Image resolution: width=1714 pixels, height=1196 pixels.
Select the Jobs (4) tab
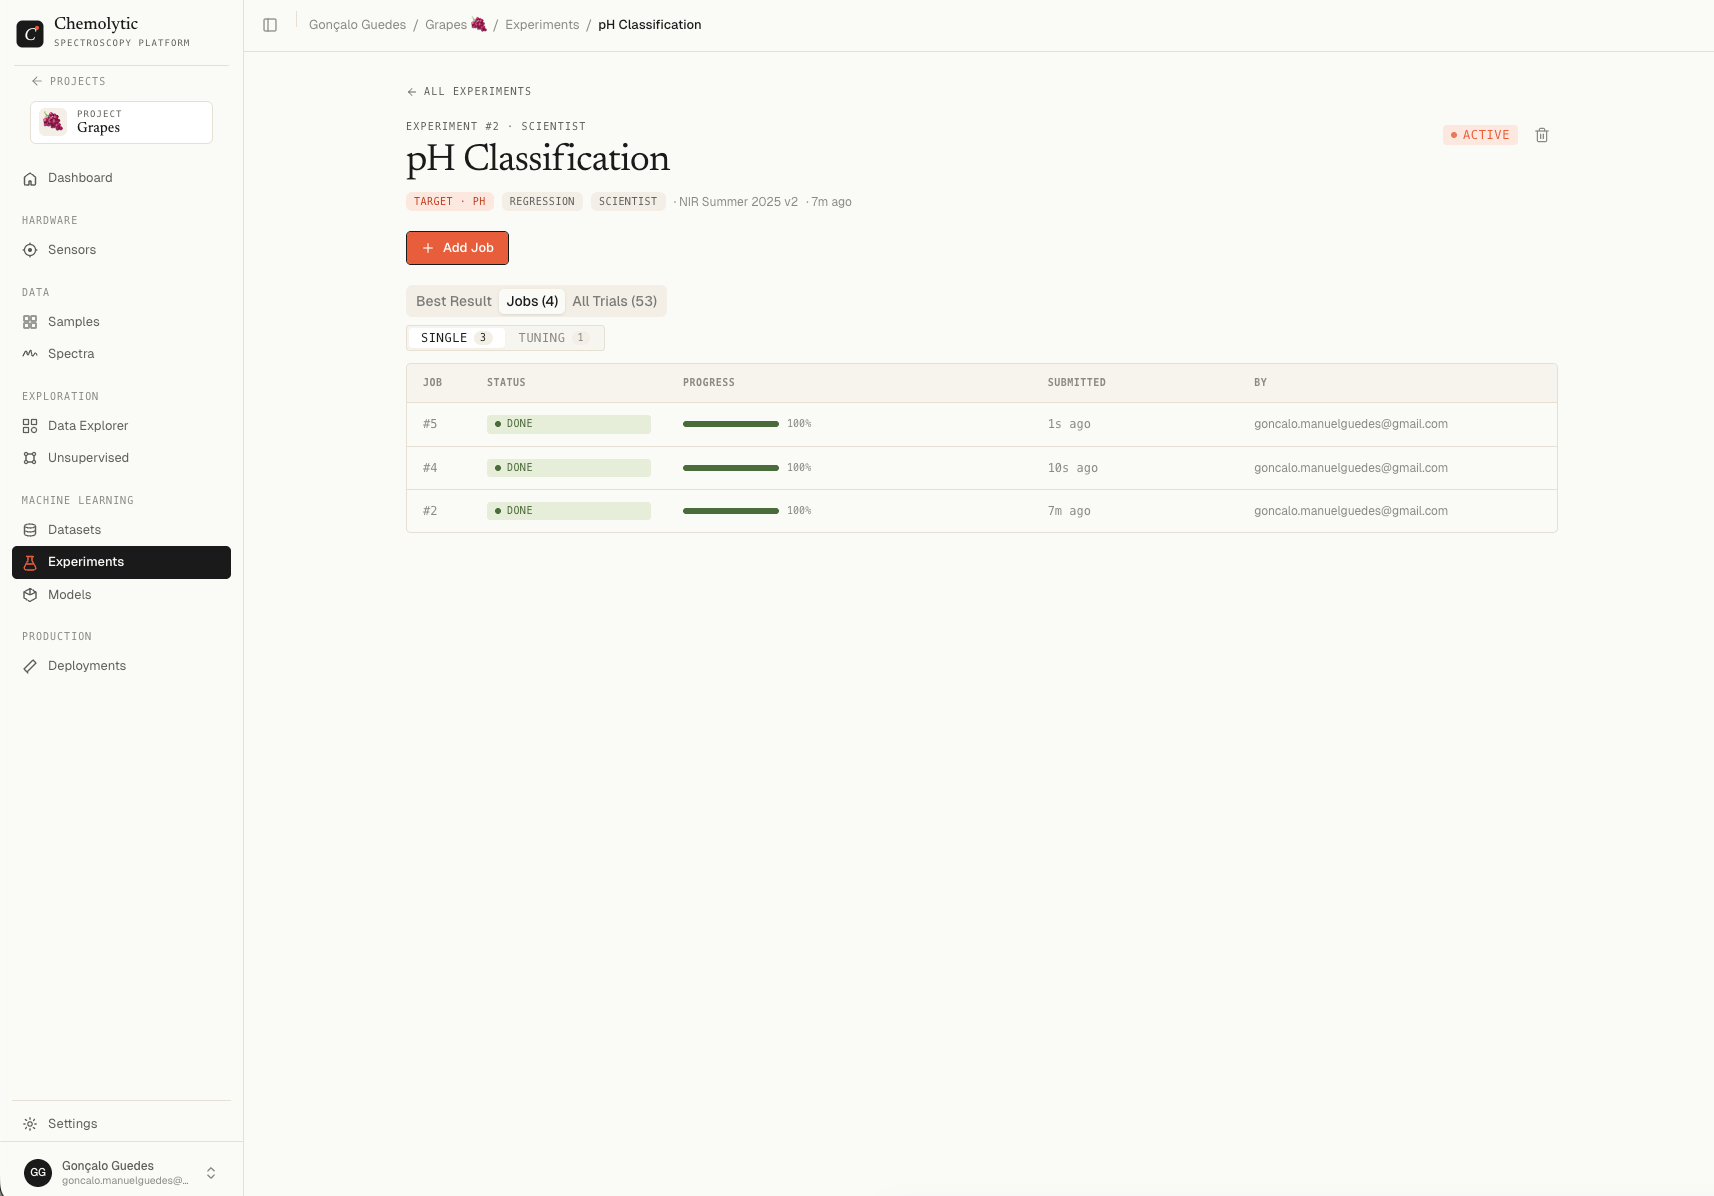[532, 301]
